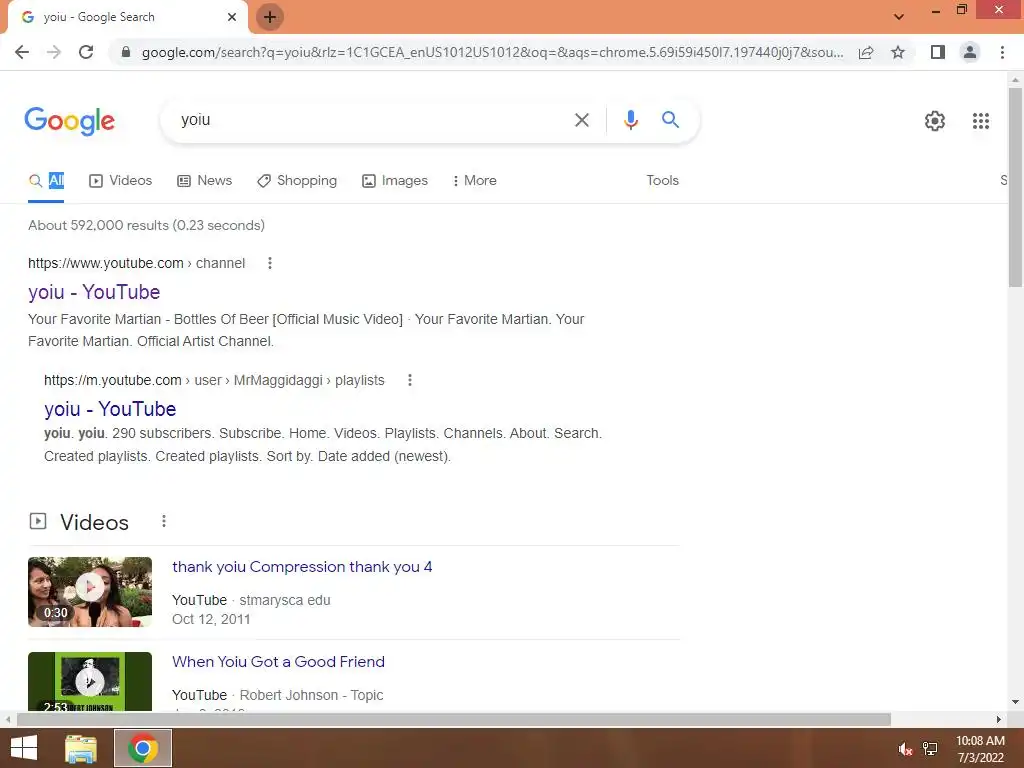Click the 'https://www.youtube.com › channel' breadcrumb
Screen dimensions: 1024x768
[x=136, y=263]
